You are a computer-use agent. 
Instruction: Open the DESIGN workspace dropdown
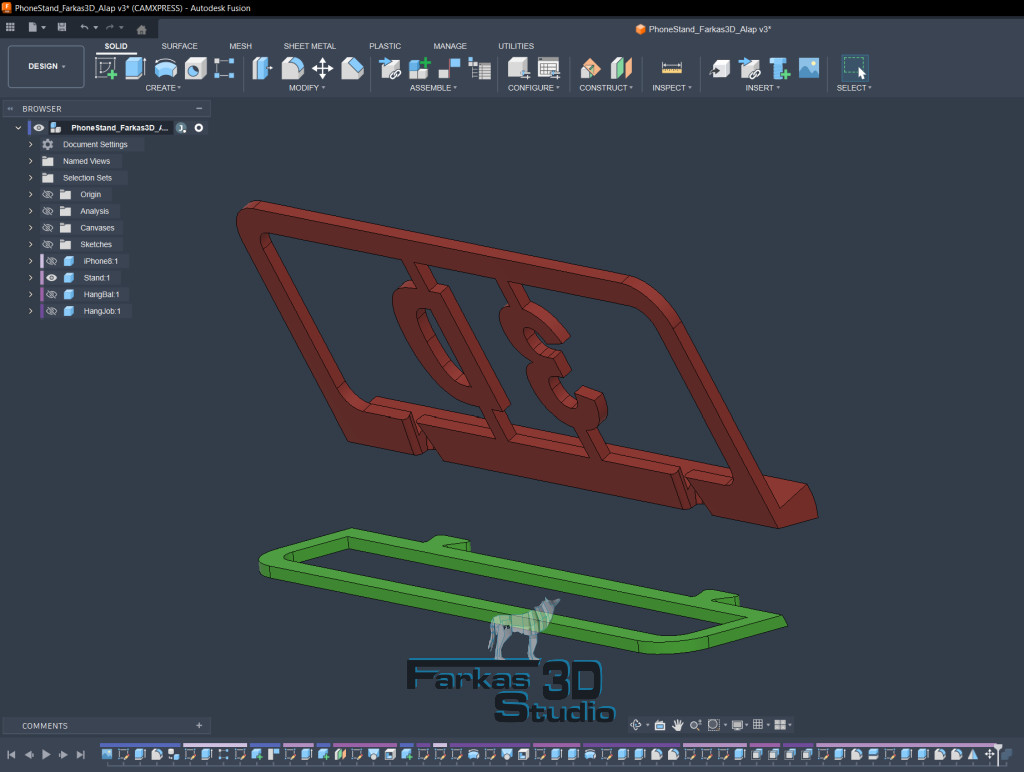[x=47, y=66]
